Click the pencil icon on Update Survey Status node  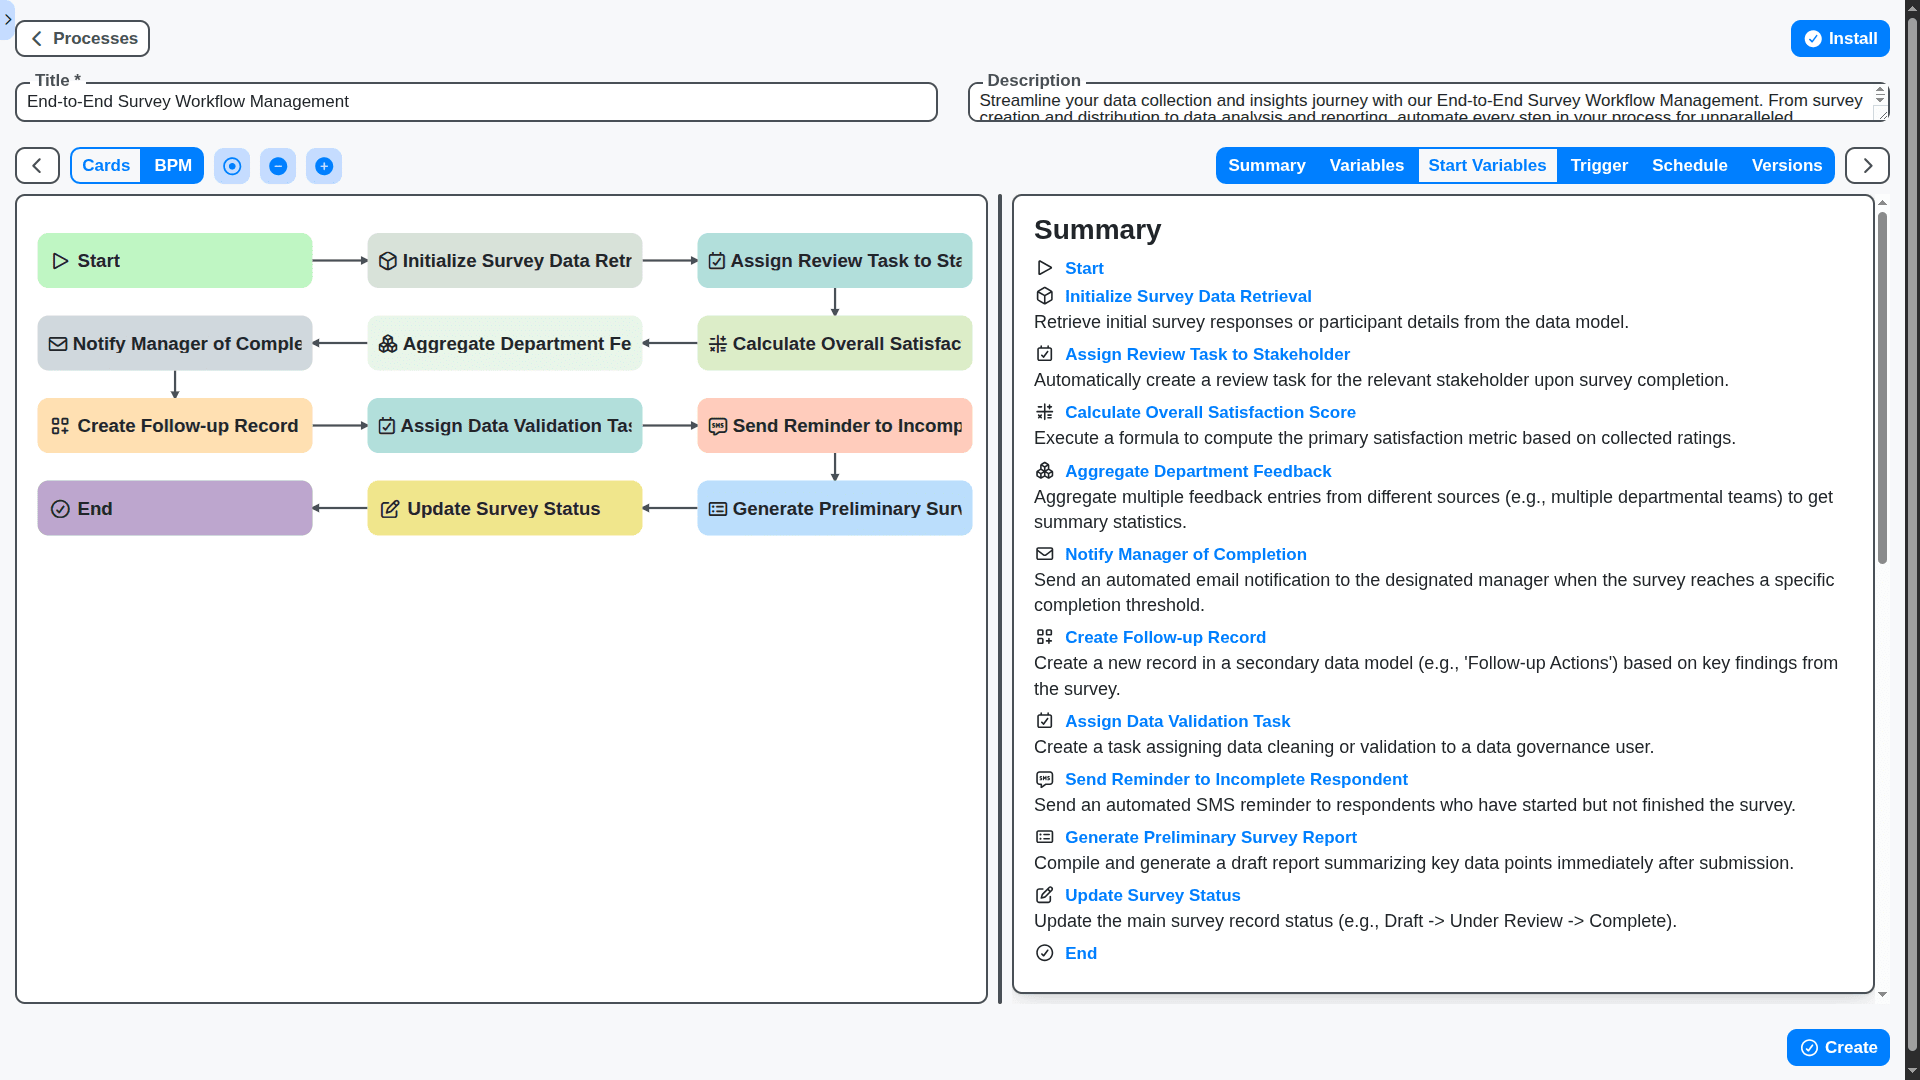click(x=389, y=508)
